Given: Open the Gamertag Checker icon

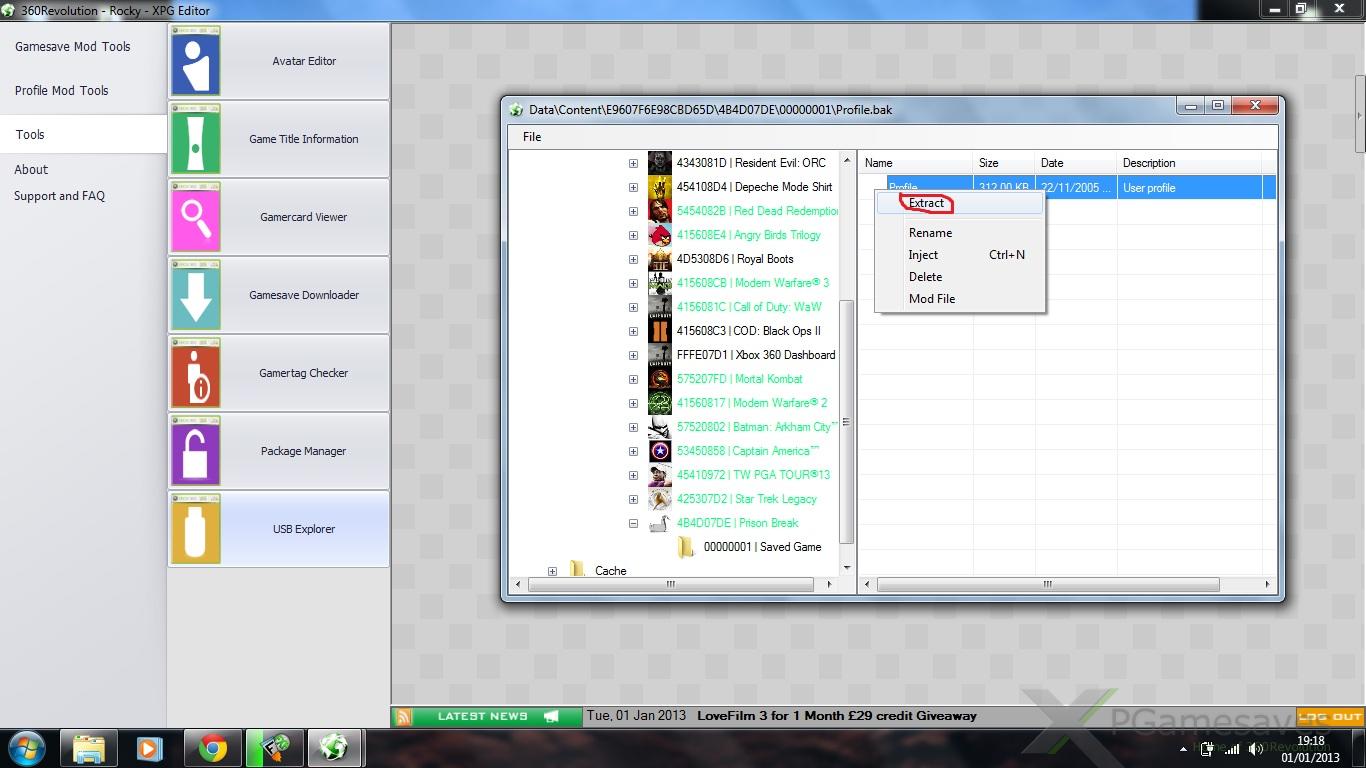Looking at the screenshot, I should (196, 373).
